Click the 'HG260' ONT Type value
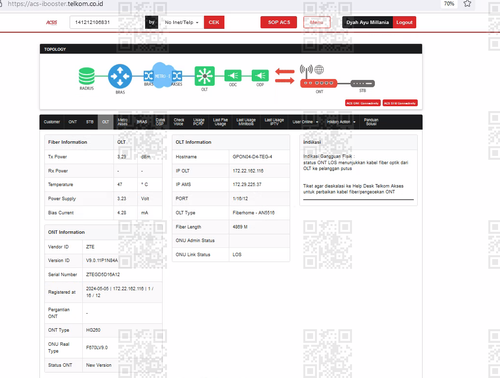500x378 pixels. (x=93, y=330)
